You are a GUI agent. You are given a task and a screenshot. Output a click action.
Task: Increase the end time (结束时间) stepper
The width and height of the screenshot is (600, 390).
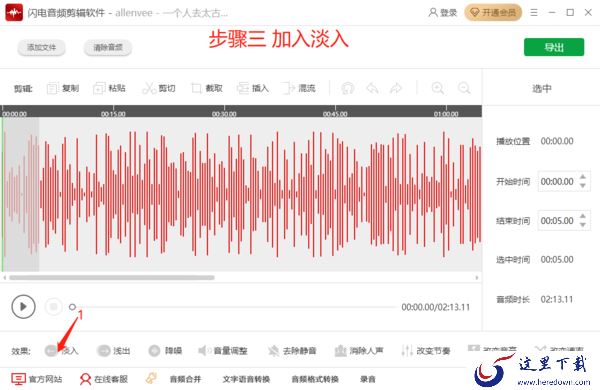pos(582,217)
